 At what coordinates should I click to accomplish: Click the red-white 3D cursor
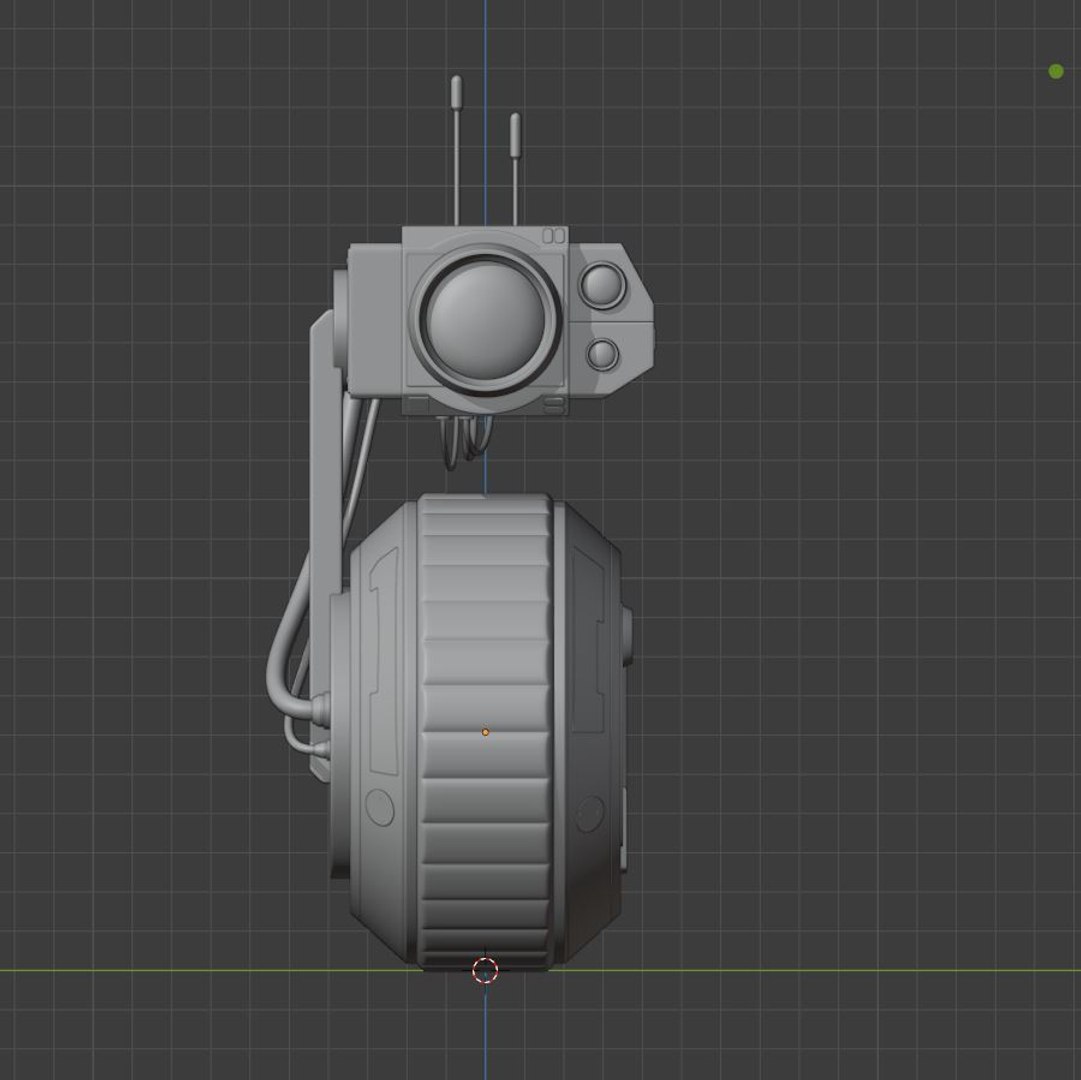click(x=485, y=970)
